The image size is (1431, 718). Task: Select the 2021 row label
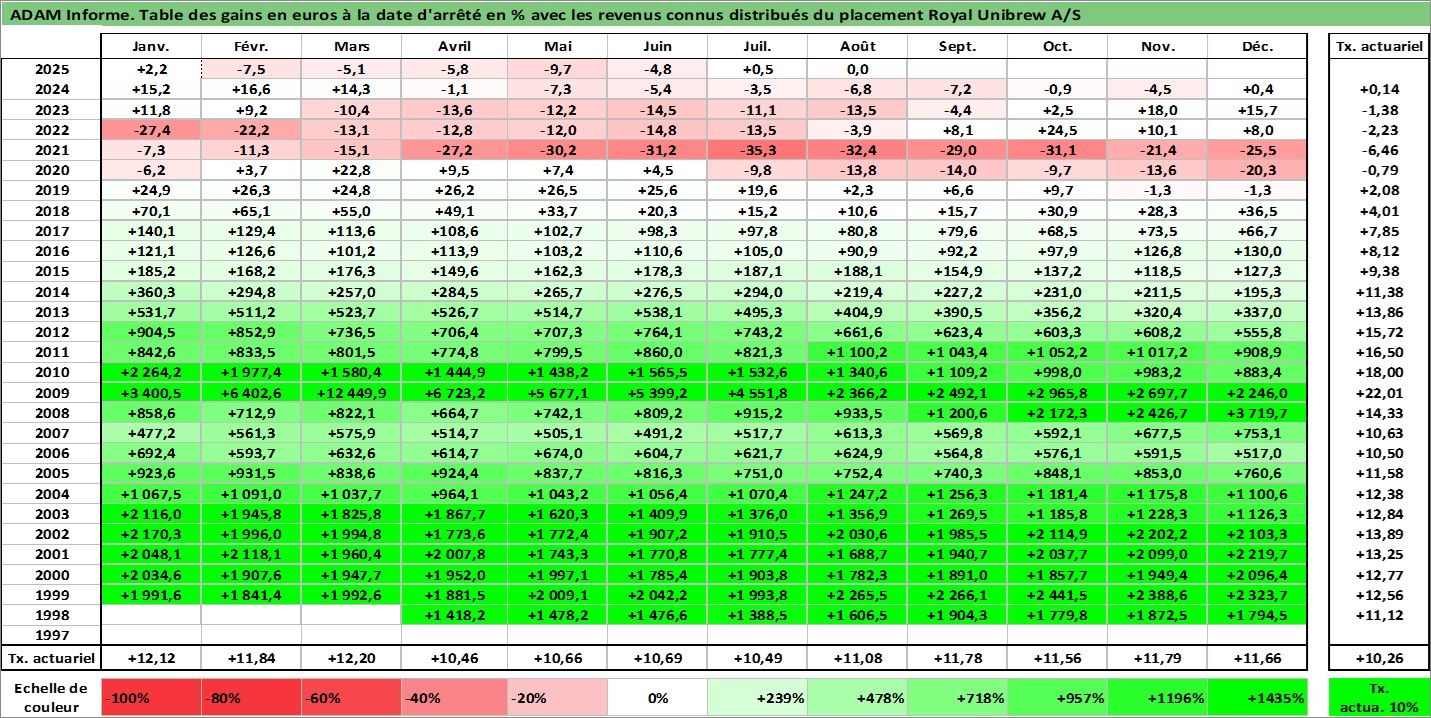(52, 150)
